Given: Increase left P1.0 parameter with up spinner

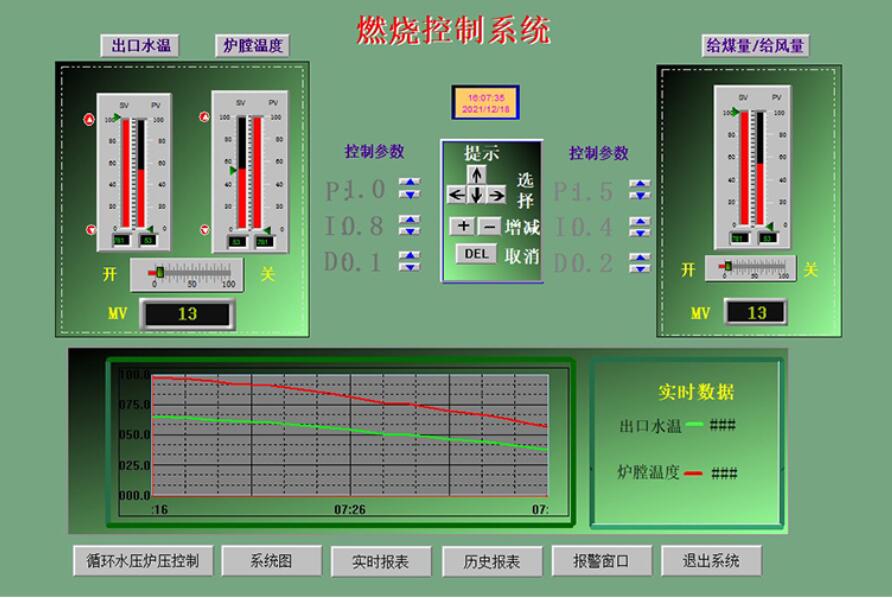Looking at the screenshot, I should pos(410,183).
